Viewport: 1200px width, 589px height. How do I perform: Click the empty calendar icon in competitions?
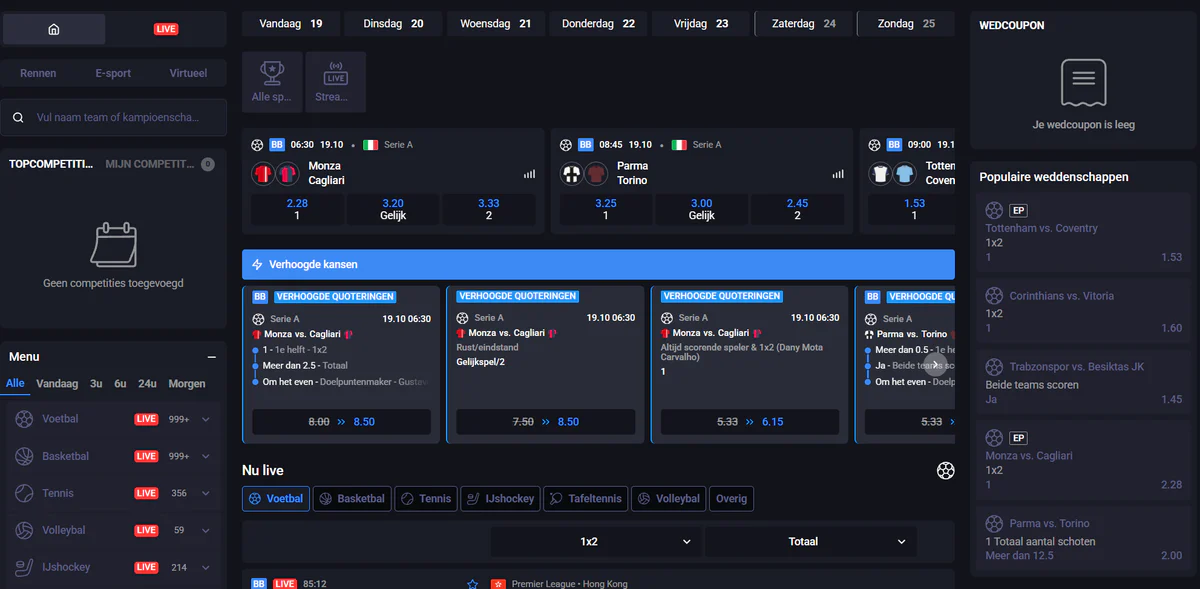[113, 245]
